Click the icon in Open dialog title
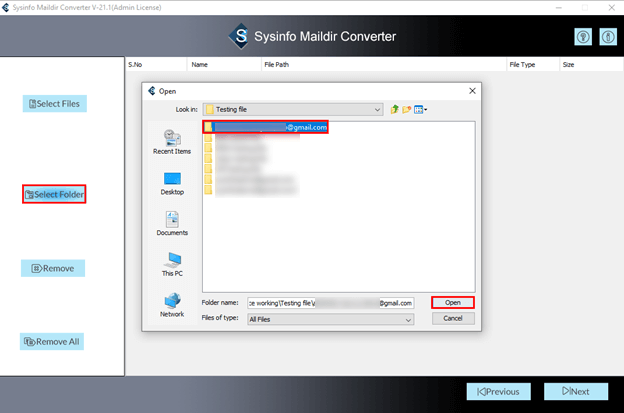This screenshot has height=413, width=624. click(152, 91)
